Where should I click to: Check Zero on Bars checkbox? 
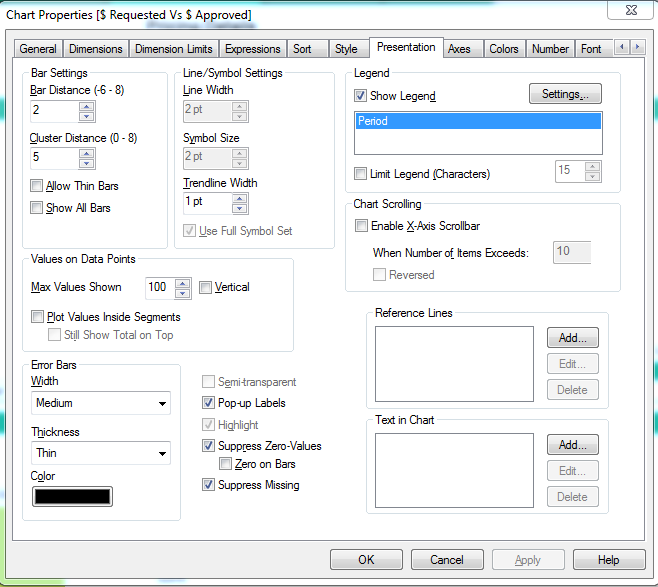click(225, 464)
